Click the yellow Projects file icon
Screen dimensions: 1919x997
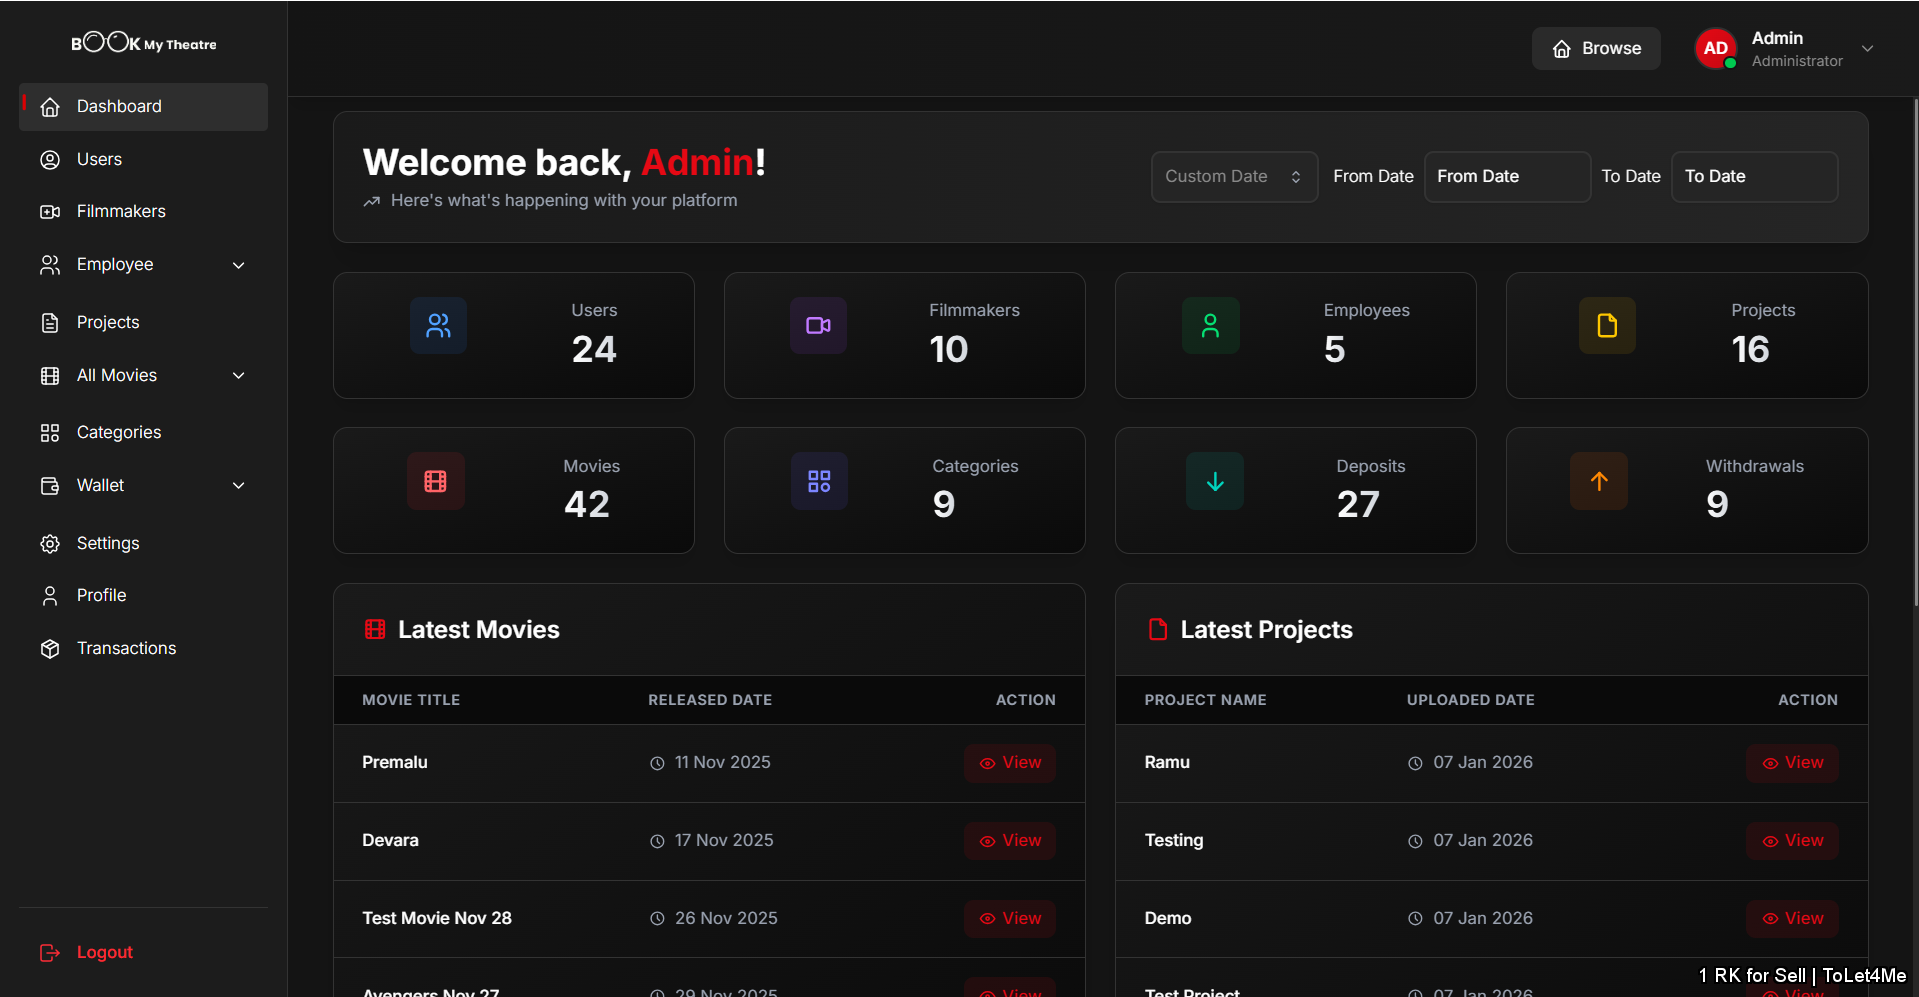tap(1607, 326)
